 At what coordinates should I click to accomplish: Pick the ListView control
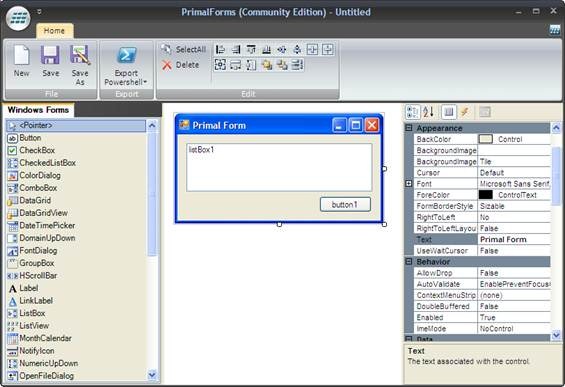[x=76, y=326]
